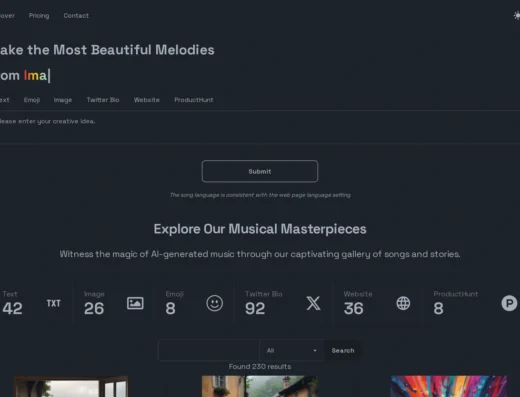Screen dimensions: 520x397
Task: Open the All category dropdown
Action: (x=292, y=350)
